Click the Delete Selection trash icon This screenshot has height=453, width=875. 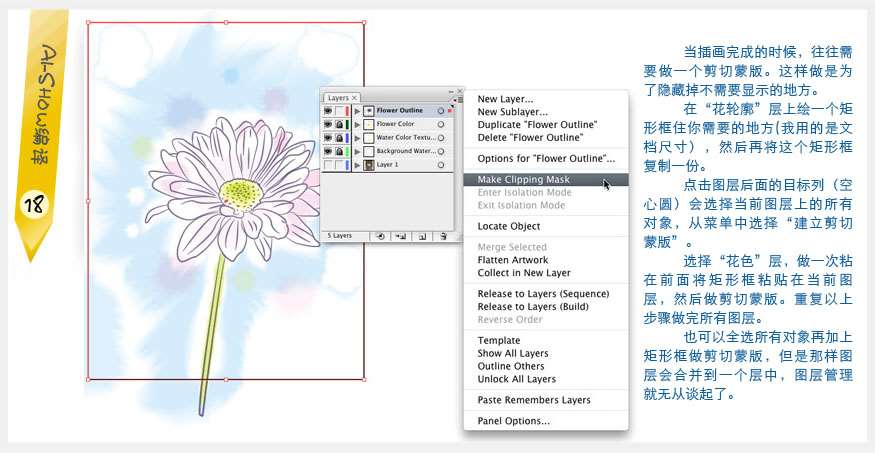point(443,236)
